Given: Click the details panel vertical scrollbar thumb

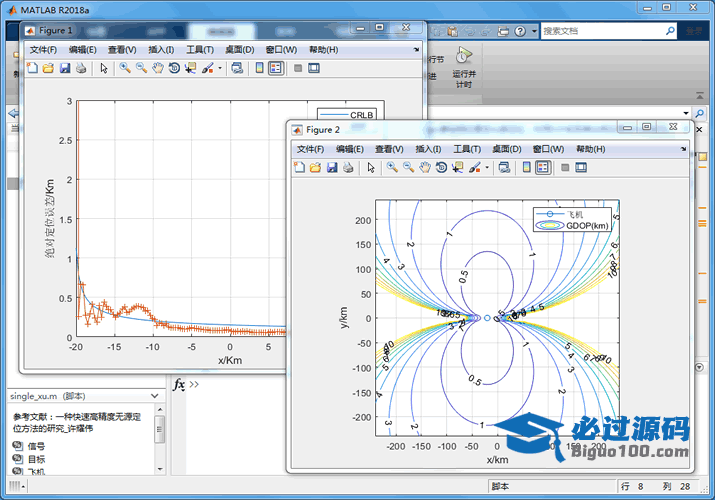Looking at the screenshot, I should [x=159, y=430].
